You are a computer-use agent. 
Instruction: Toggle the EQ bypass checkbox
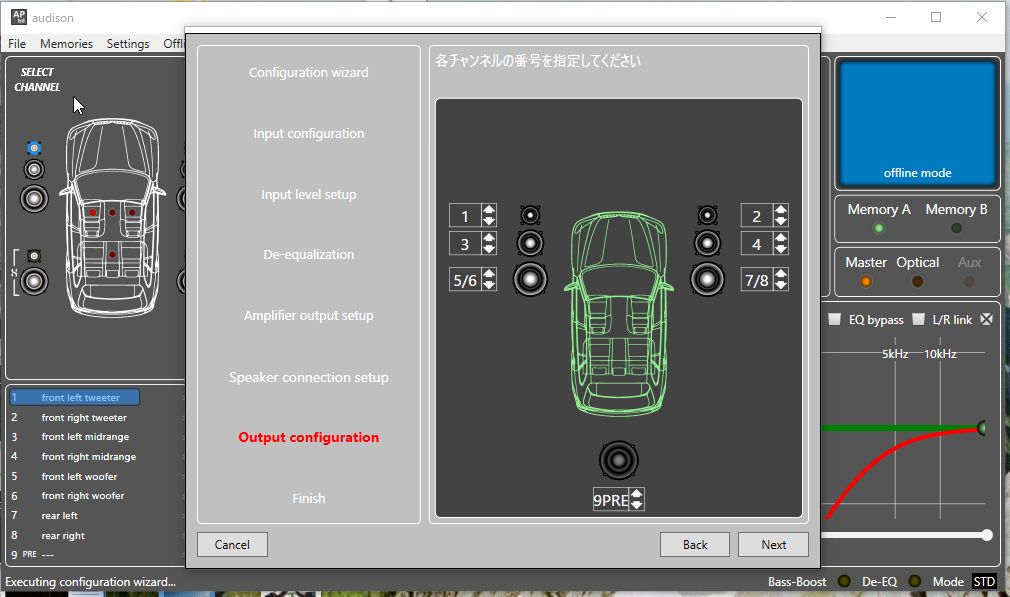tap(834, 319)
